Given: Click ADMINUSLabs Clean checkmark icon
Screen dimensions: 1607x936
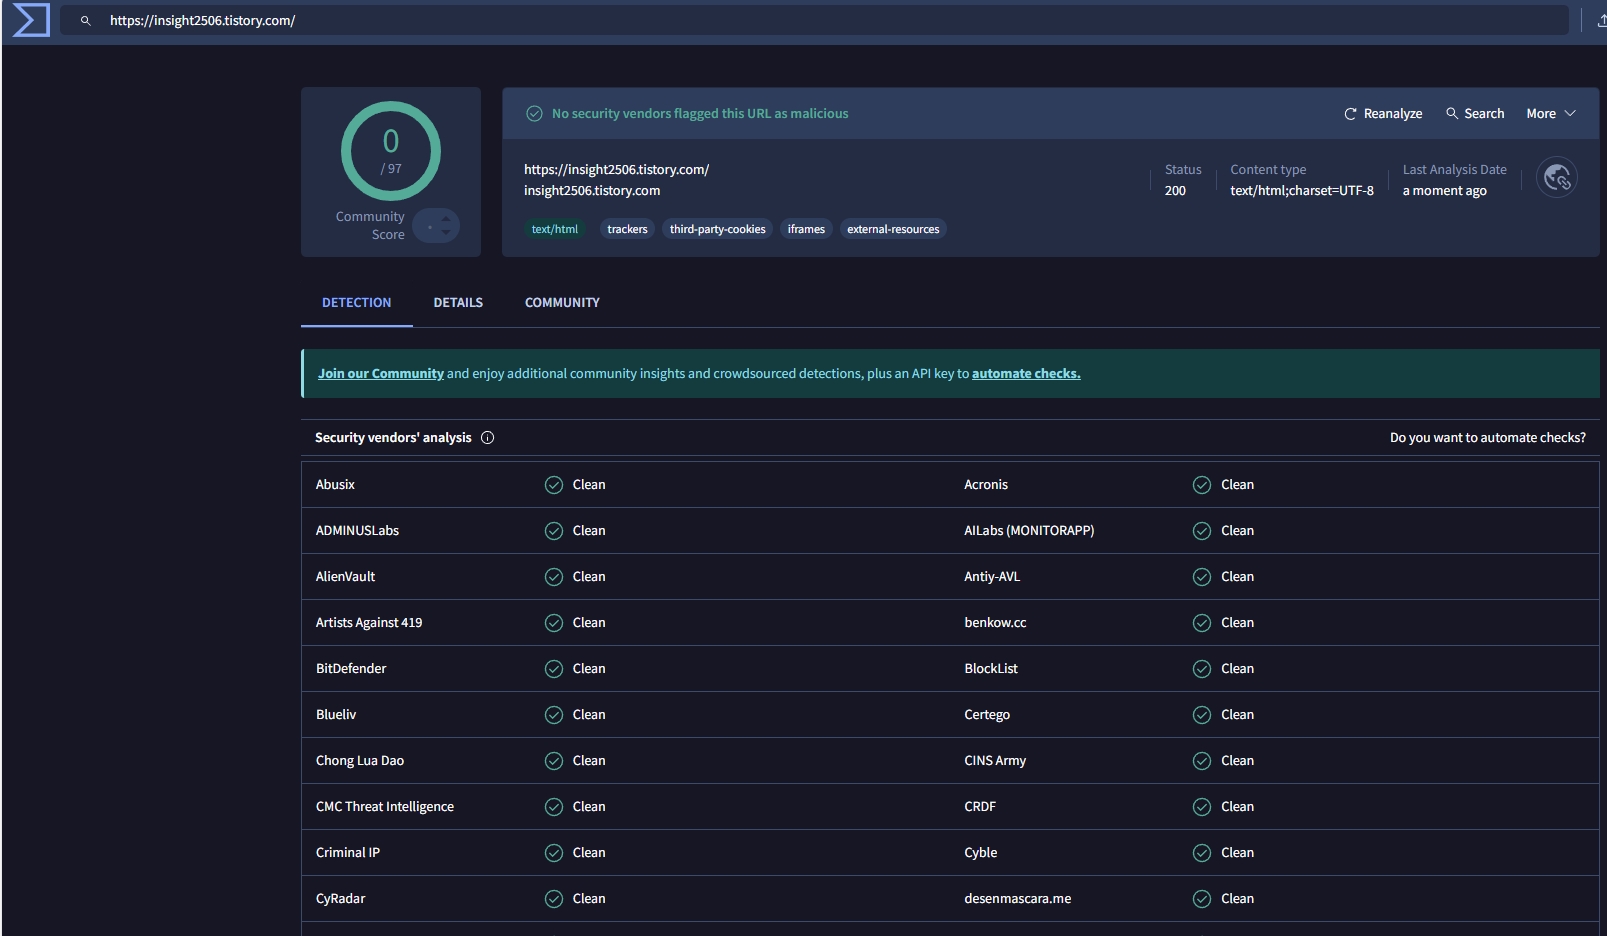Looking at the screenshot, I should 554,531.
